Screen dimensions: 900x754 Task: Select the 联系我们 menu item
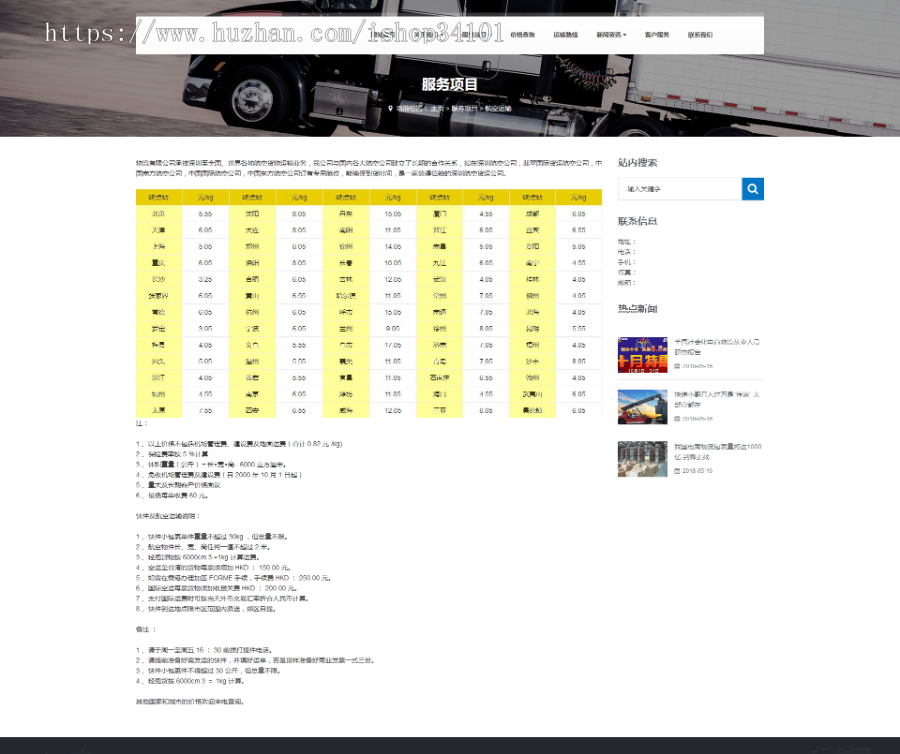(x=700, y=35)
